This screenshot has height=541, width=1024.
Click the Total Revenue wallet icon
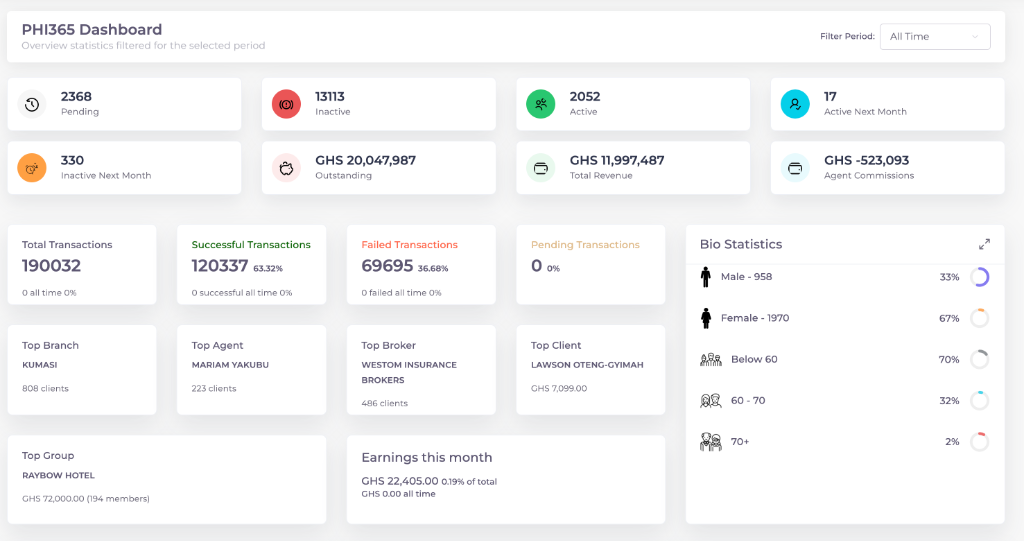541,168
